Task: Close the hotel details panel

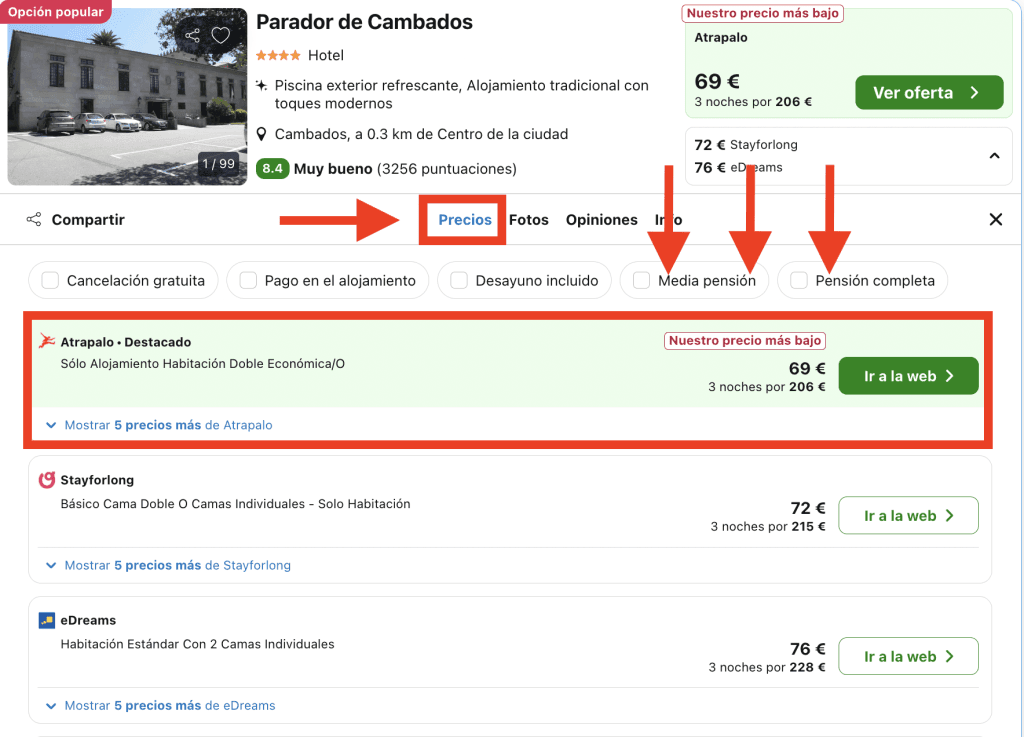Action: (x=995, y=220)
